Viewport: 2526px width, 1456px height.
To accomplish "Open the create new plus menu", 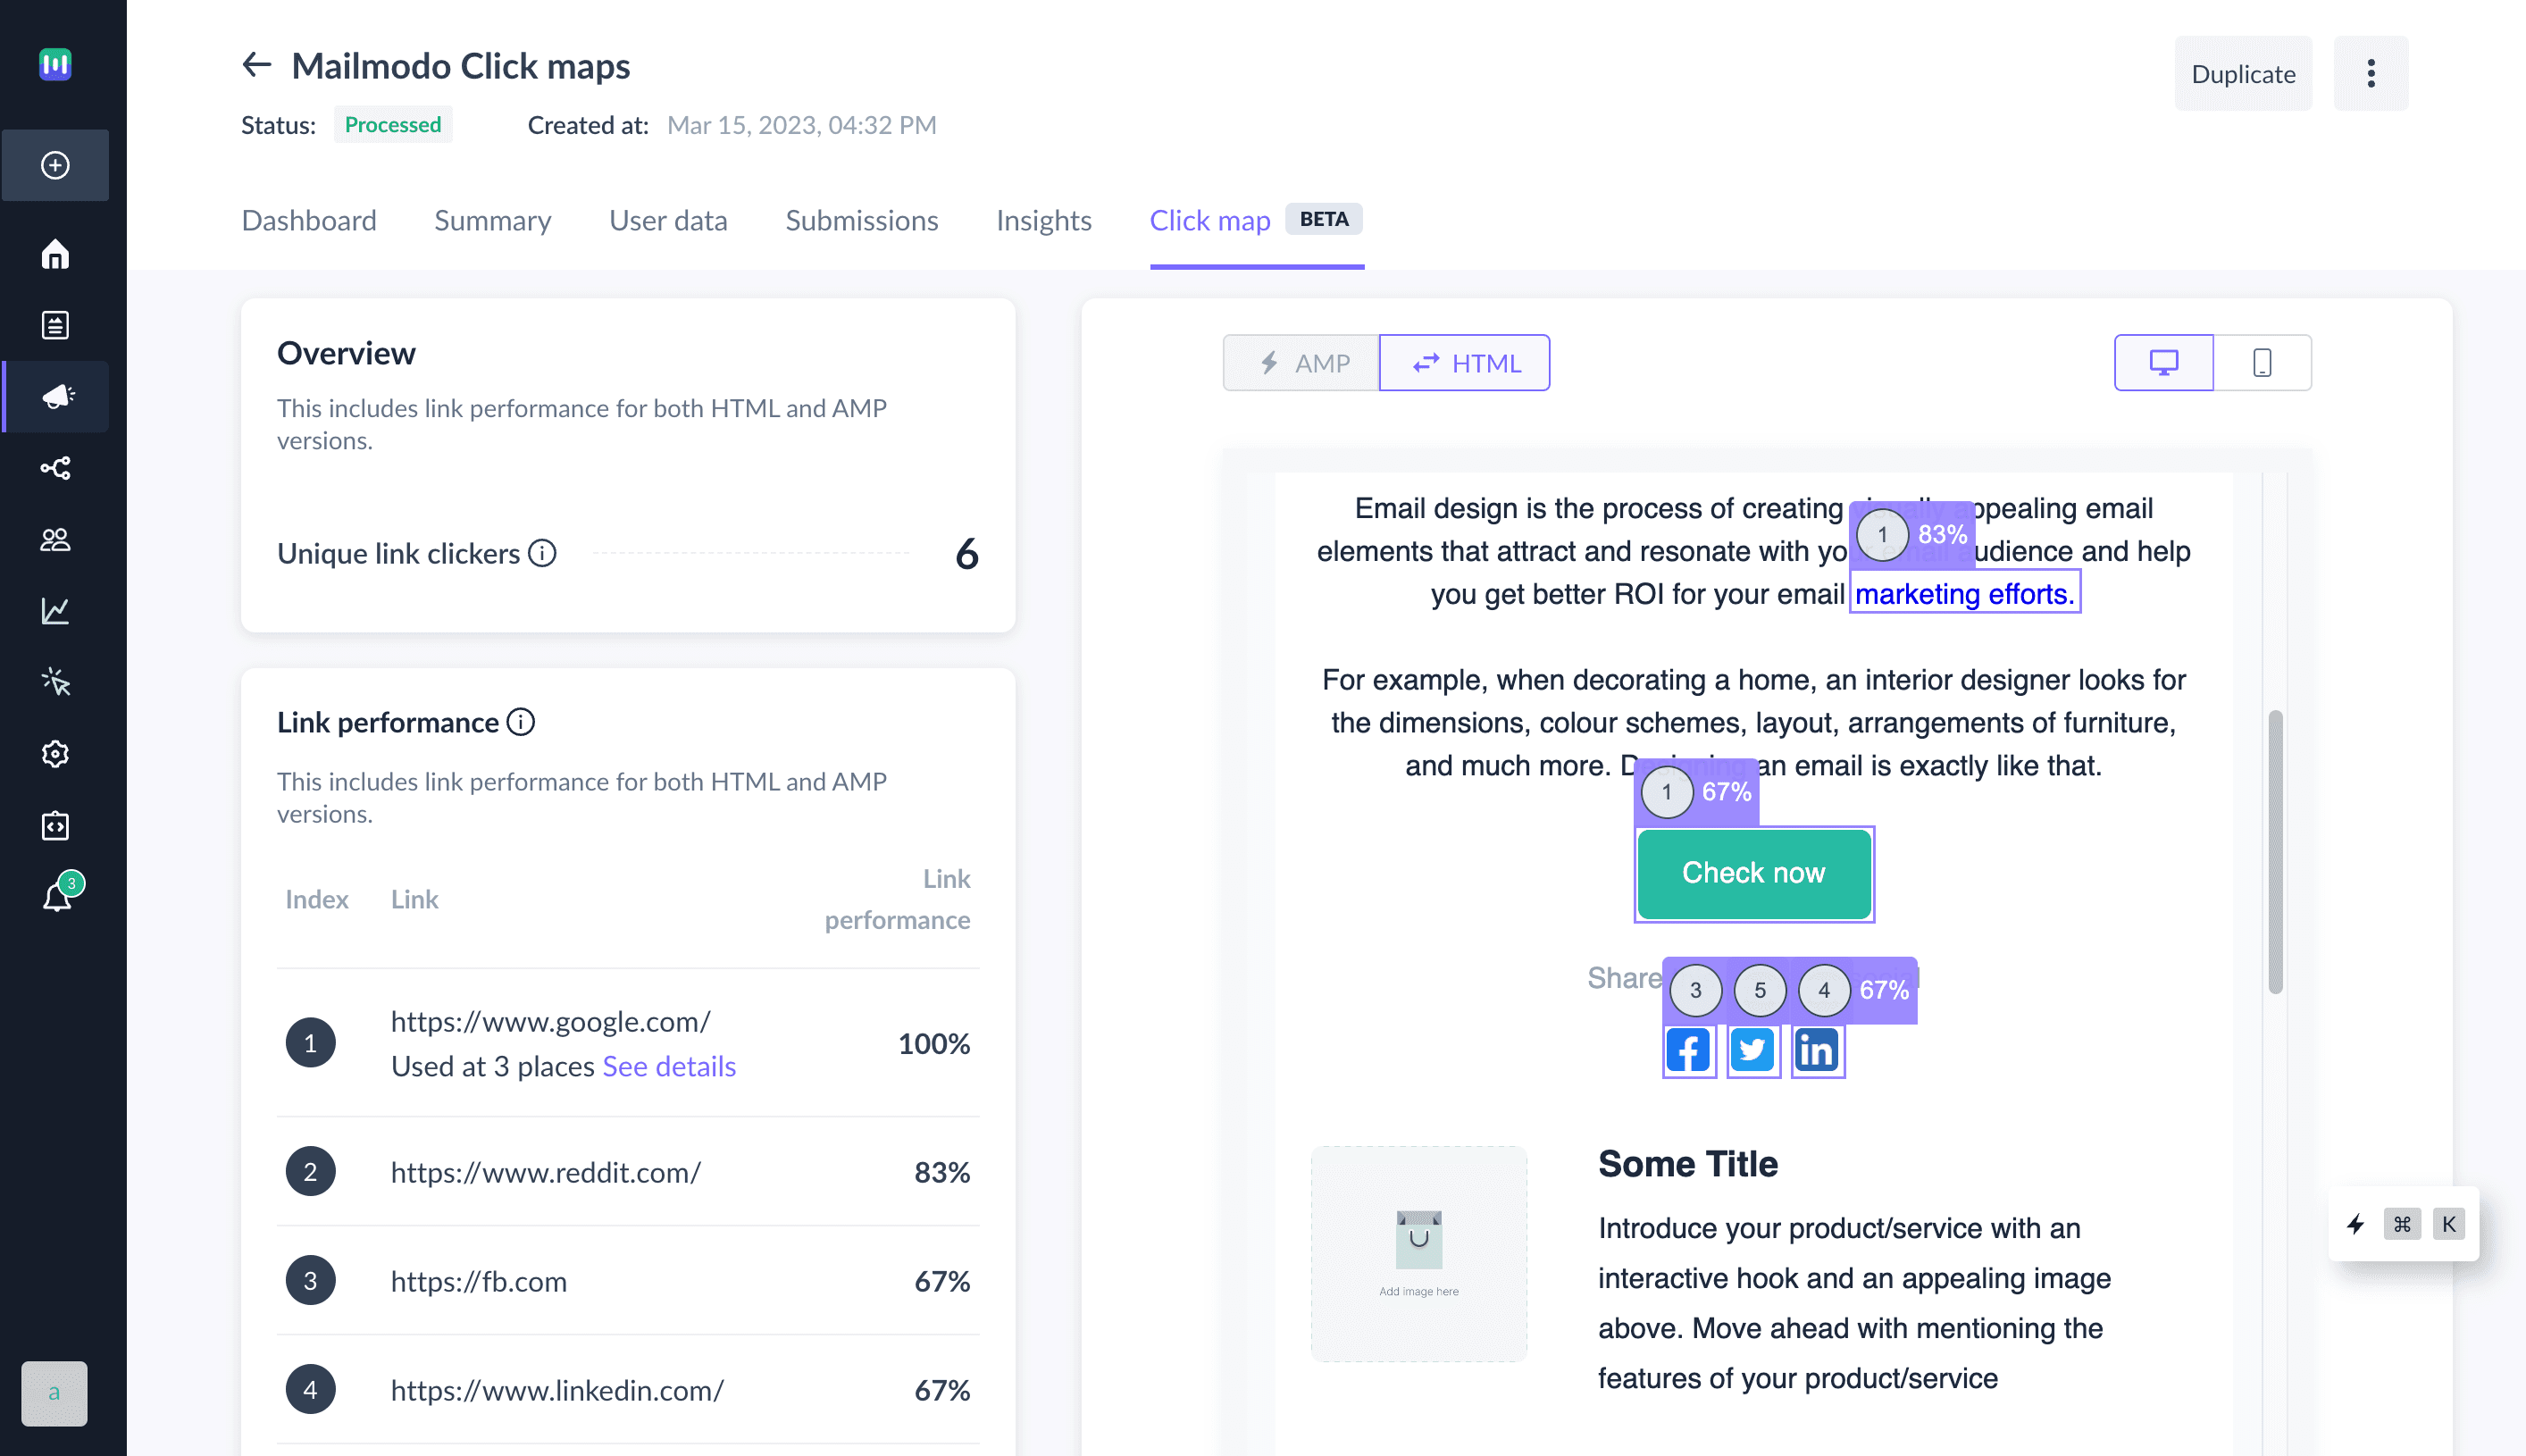I will [x=55, y=165].
